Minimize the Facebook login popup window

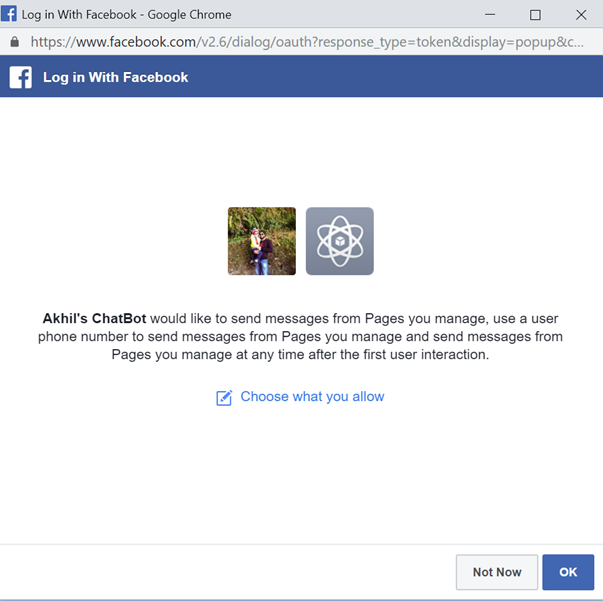click(x=489, y=14)
